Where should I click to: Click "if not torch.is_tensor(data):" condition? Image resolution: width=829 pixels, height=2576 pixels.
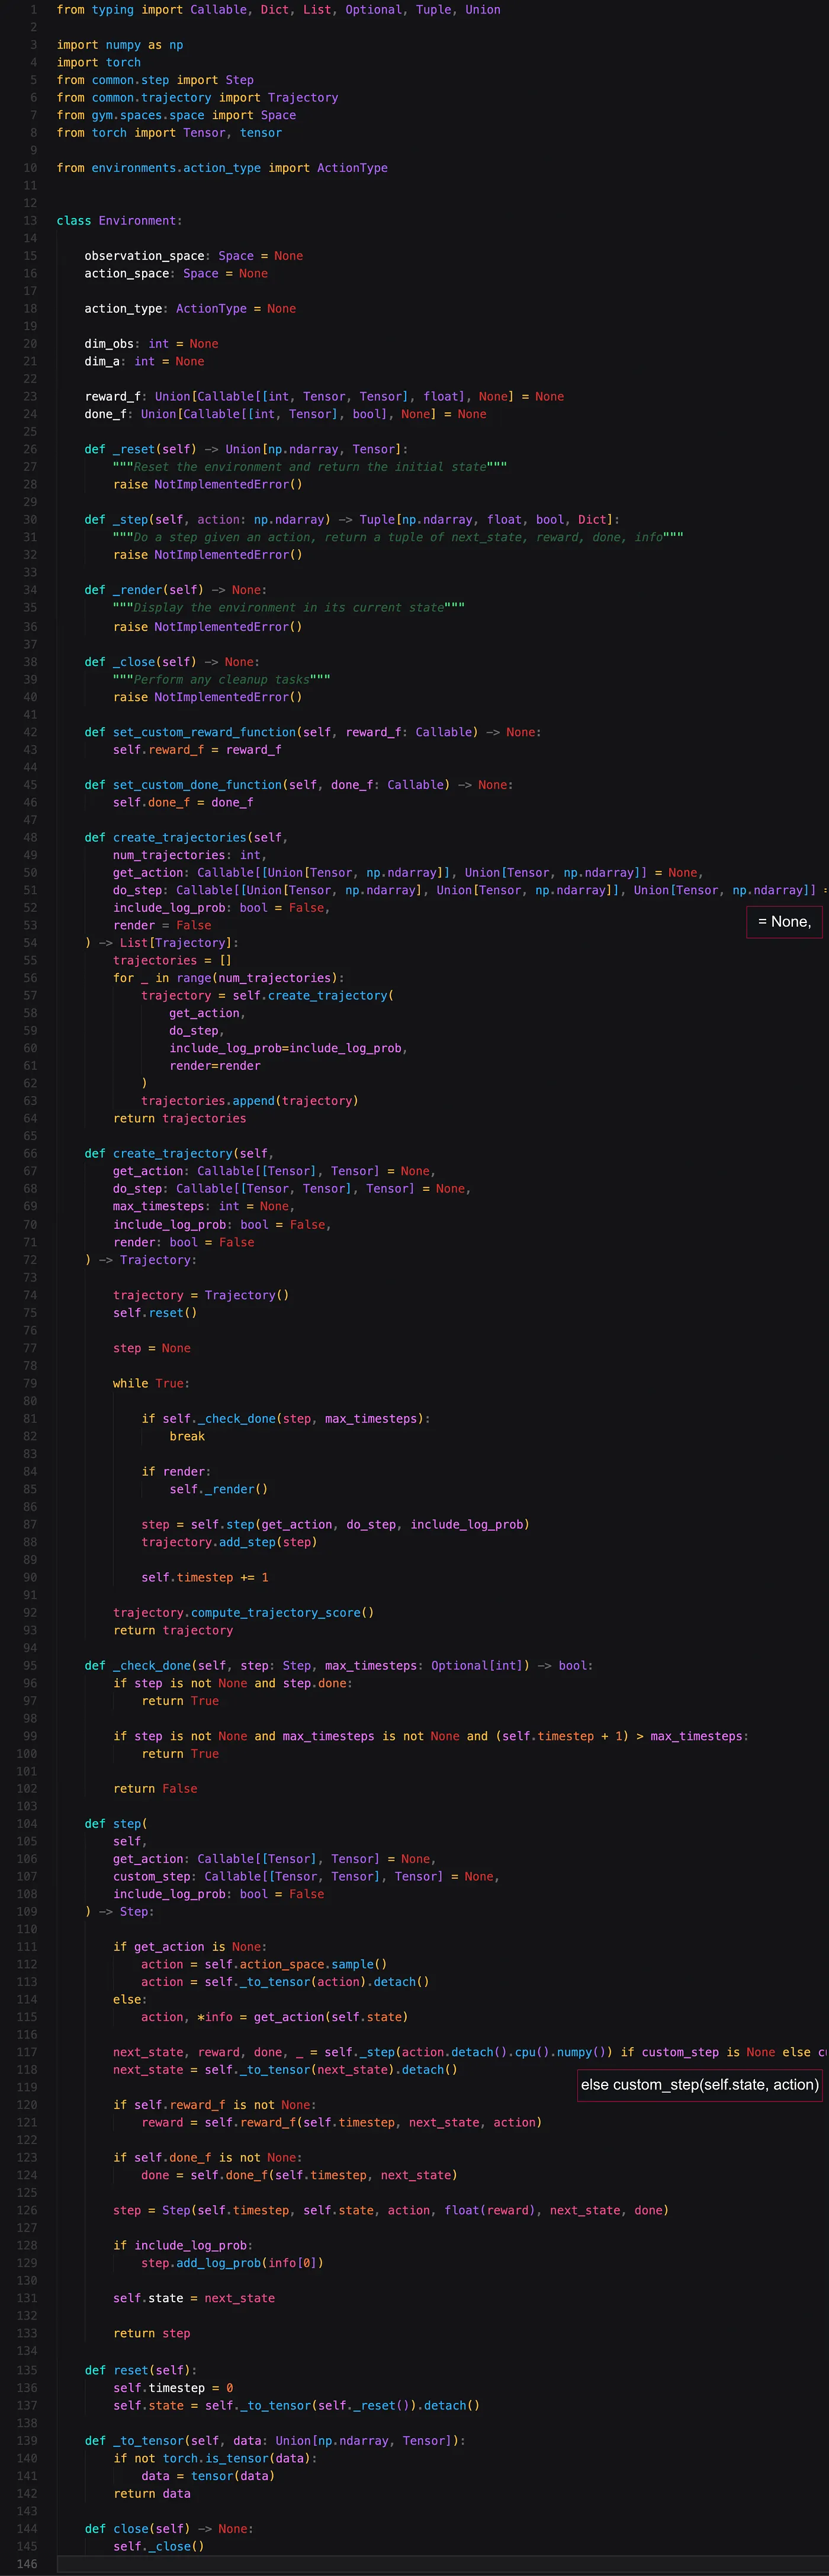(215, 2459)
